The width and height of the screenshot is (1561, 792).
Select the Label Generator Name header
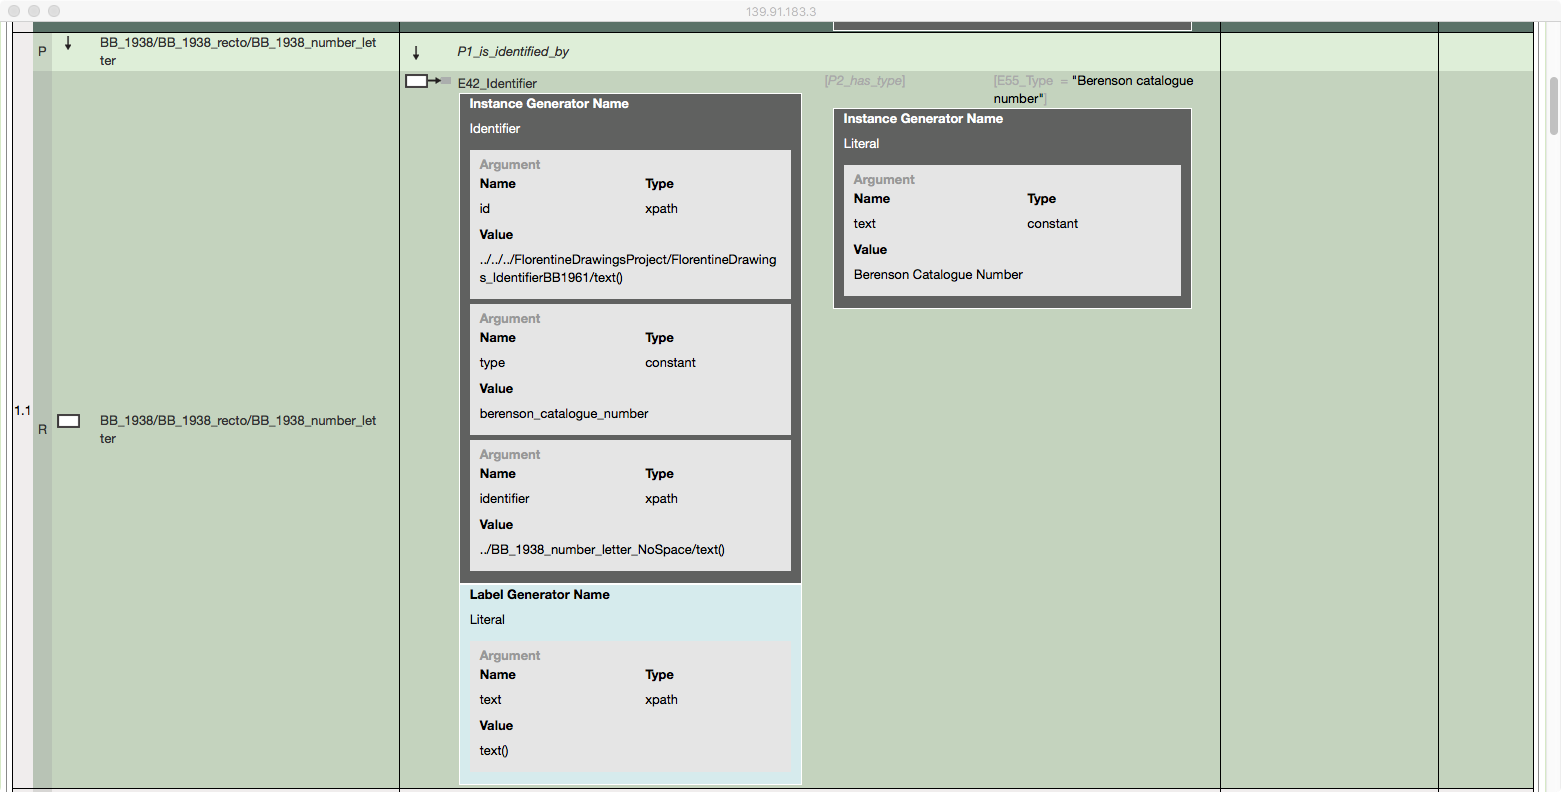[x=539, y=594]
